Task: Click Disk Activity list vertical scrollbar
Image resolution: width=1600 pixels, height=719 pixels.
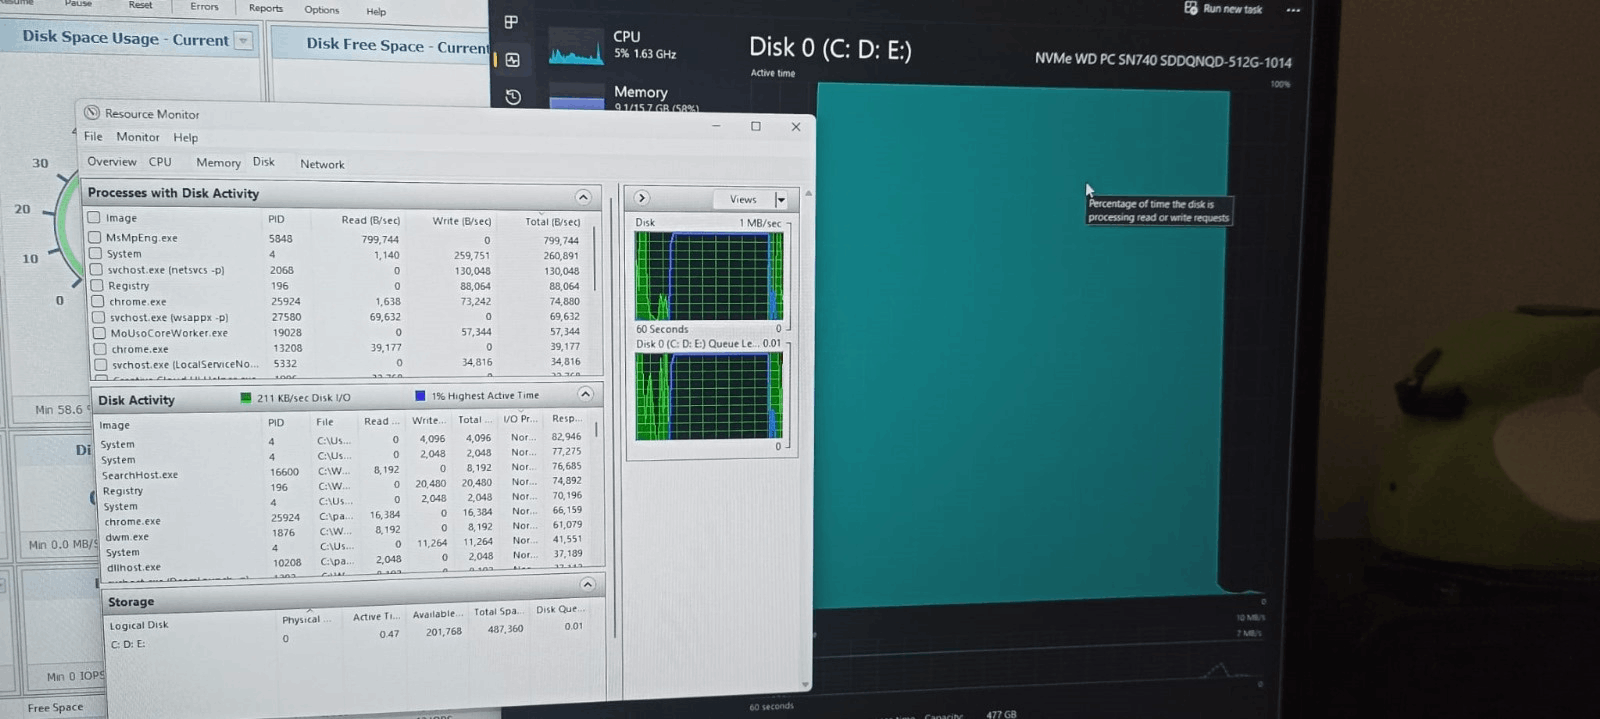Action: pos(597,430)
